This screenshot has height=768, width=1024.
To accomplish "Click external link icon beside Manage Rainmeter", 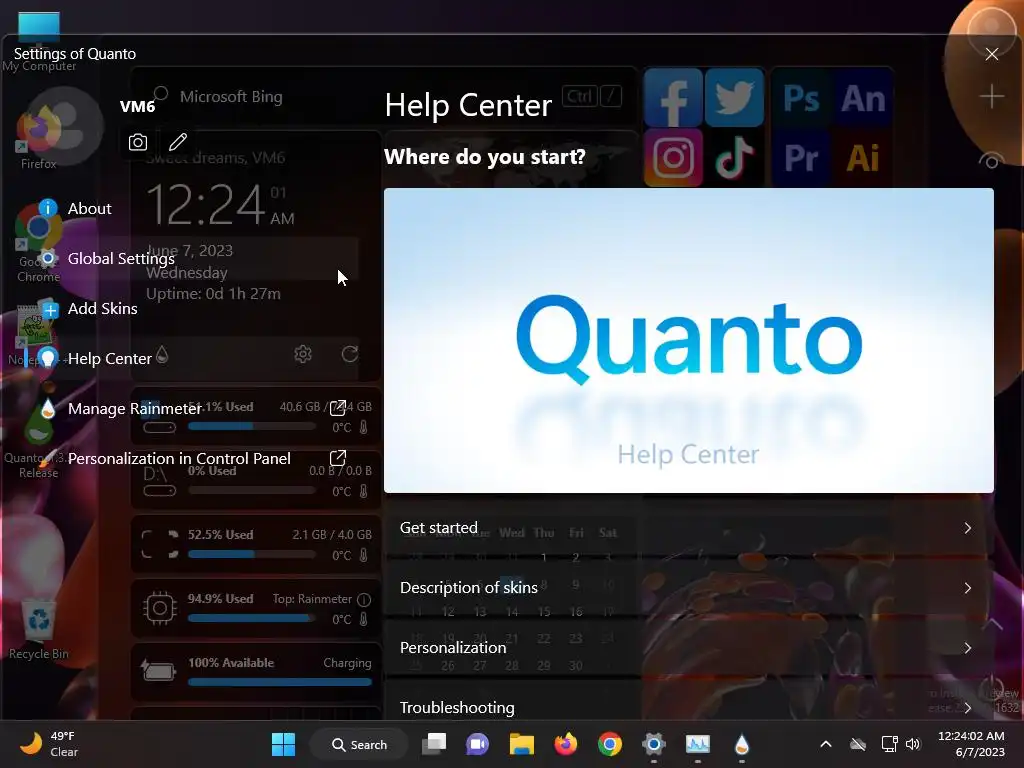I will 338,408.
